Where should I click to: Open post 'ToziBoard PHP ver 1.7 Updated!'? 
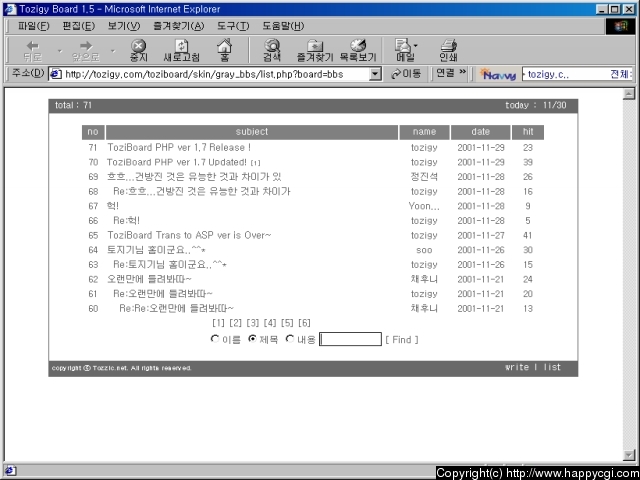click(177, 162)
